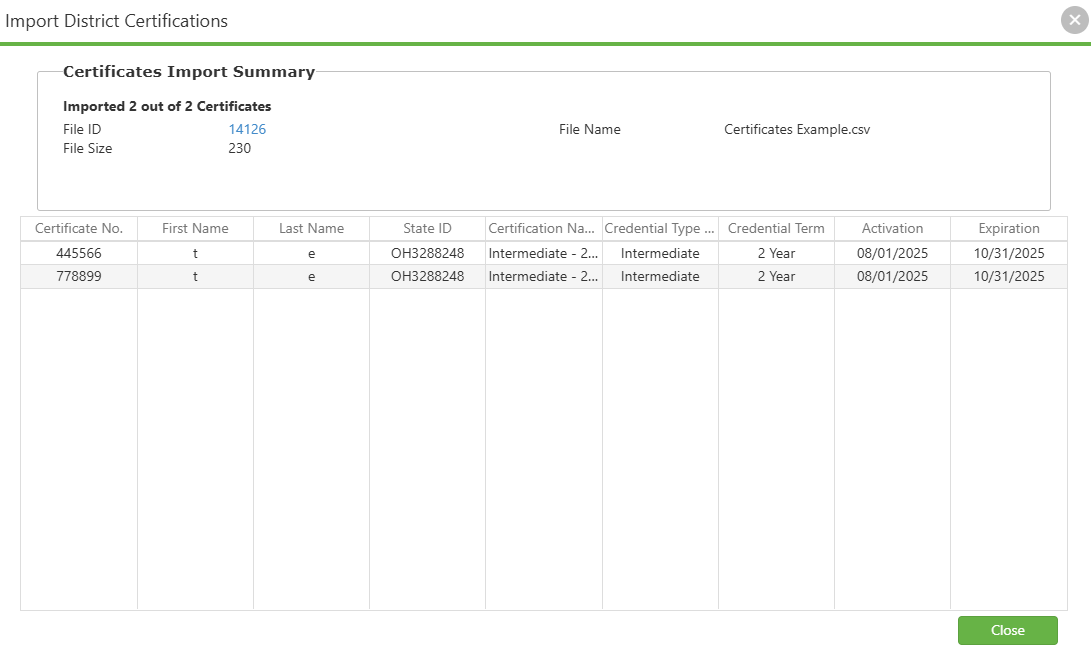Click Certification Name cell in row 445566

click(543, 253)
